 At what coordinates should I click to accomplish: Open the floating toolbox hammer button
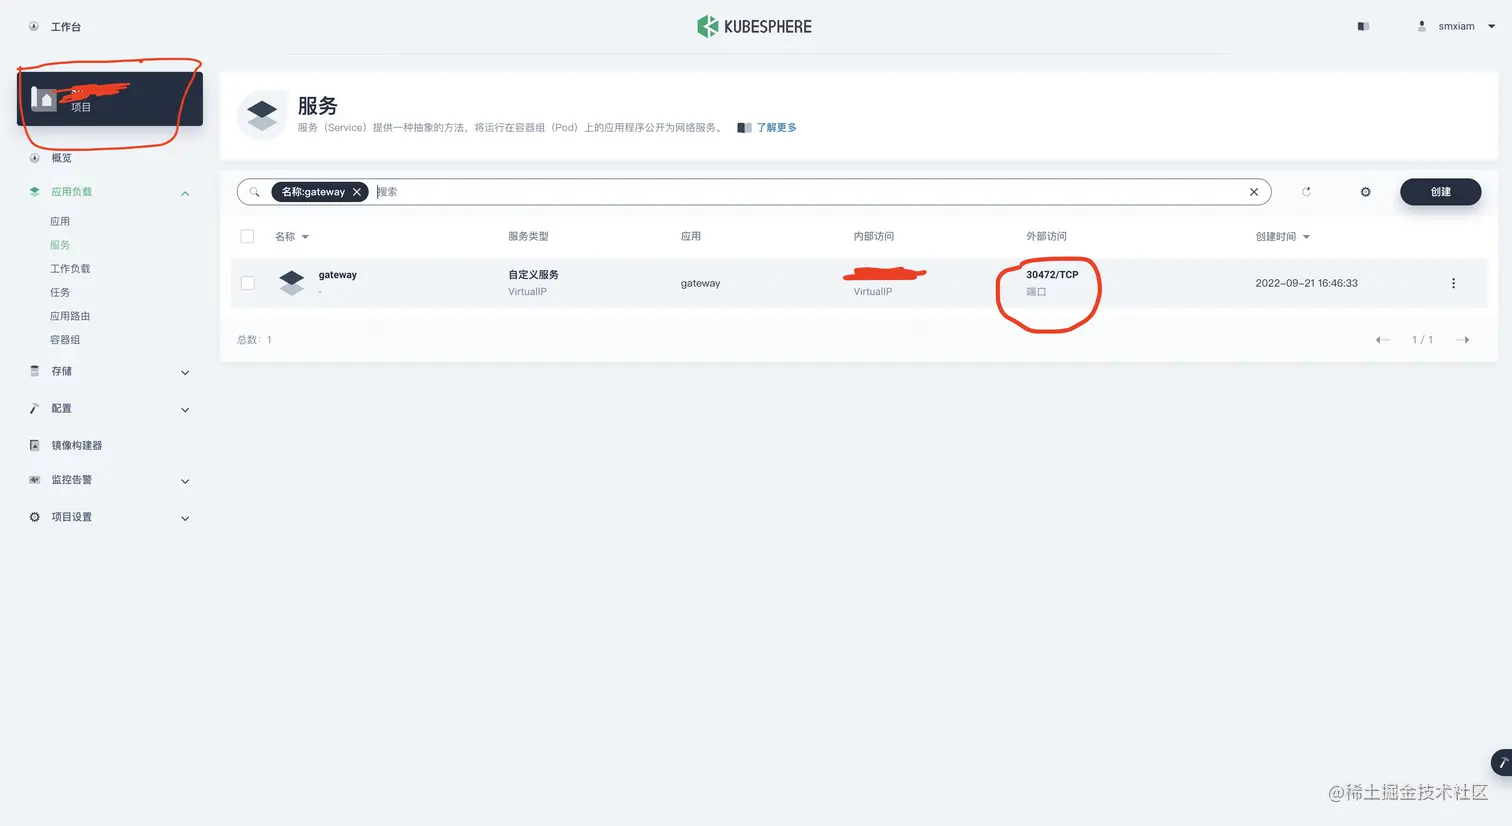[1502, 763]
